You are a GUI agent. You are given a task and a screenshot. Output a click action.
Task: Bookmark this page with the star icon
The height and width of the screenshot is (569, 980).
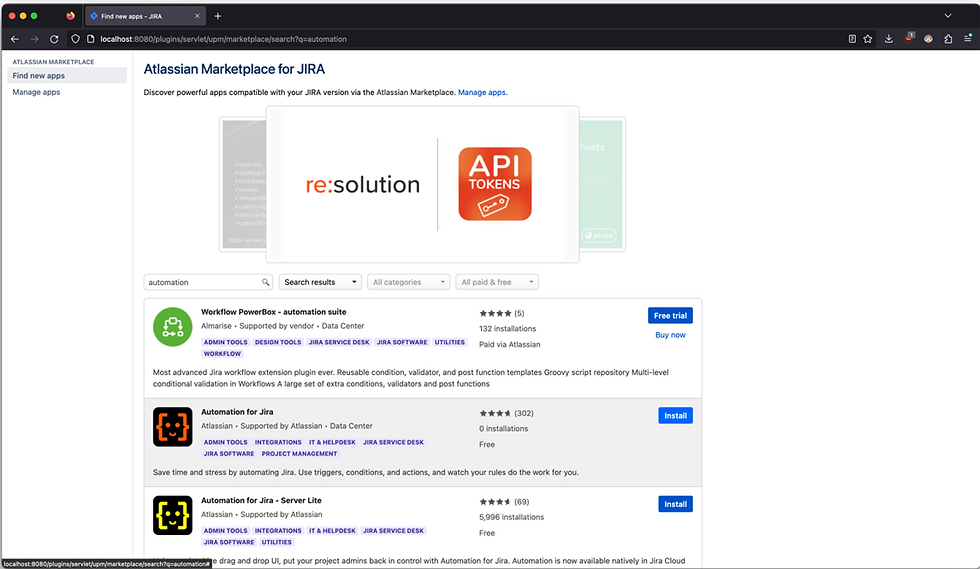tap(868, 39)
